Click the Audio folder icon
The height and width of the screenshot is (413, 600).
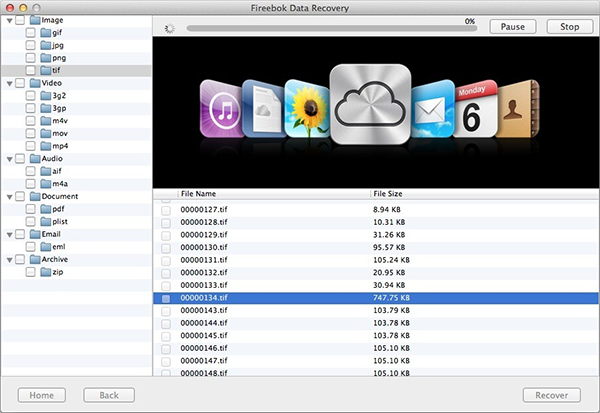coord(35,158)
